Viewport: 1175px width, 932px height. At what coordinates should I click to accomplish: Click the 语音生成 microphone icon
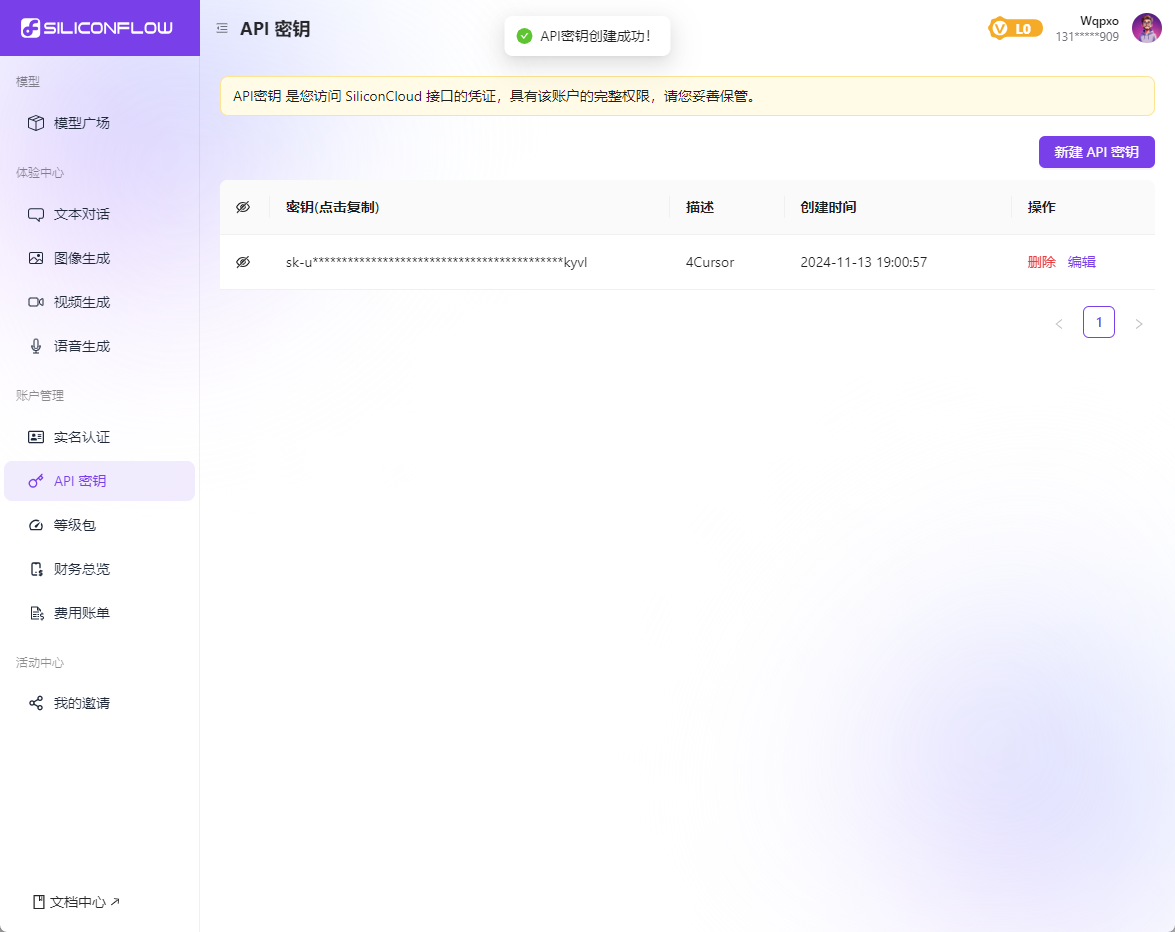coord(36,346)
